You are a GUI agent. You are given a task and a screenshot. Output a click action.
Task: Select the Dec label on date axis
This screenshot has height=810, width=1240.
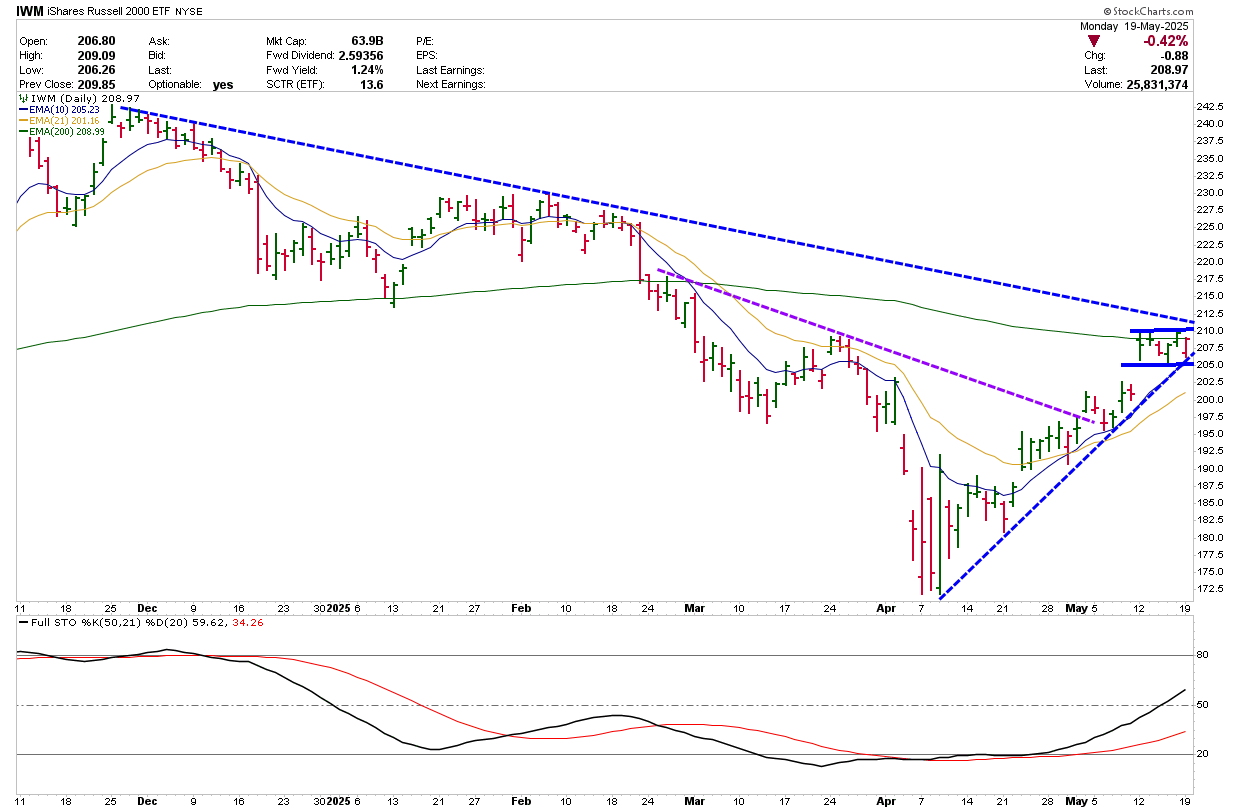[145, 607]
